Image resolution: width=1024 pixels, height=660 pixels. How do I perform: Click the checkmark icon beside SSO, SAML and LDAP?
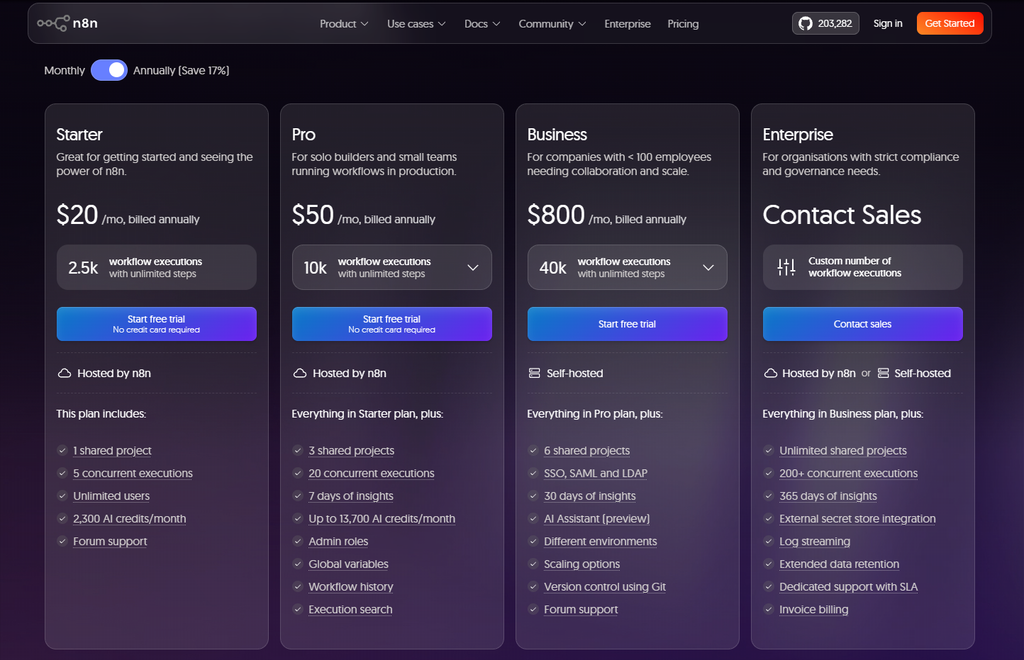[x=533, y=473]
